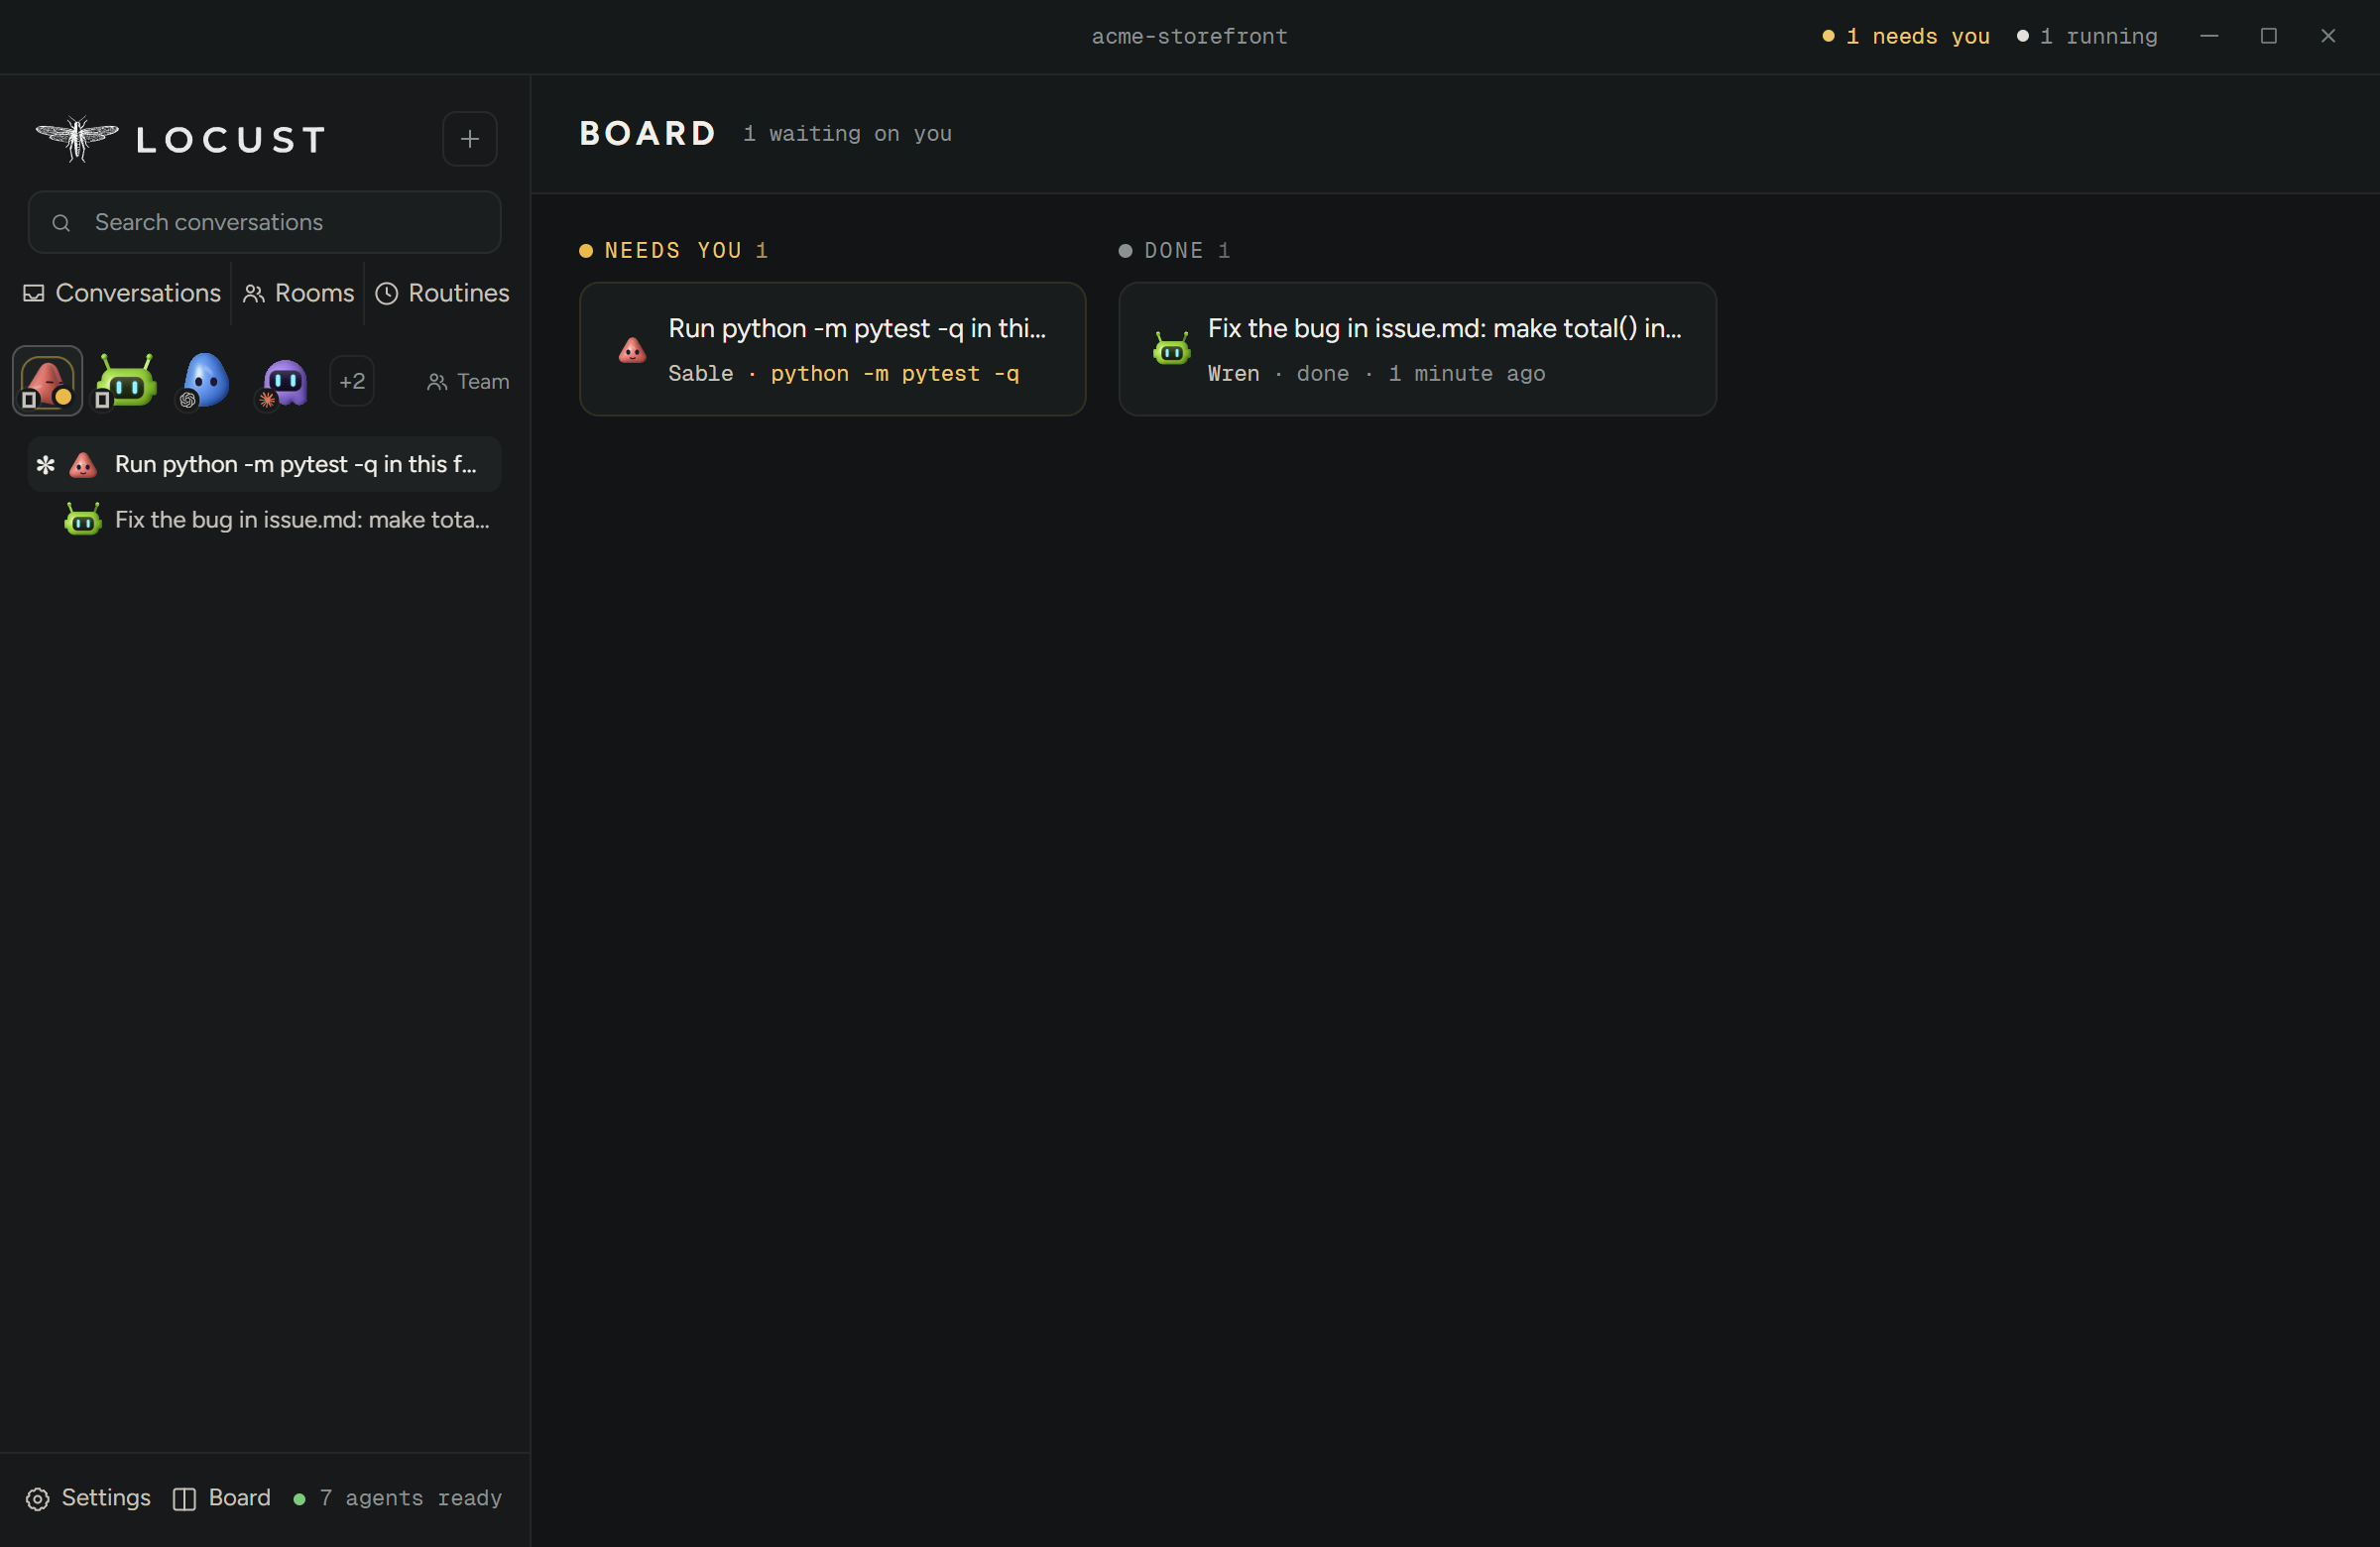The image size is (2380, 1547).
Task: Select the red Sable agent avatar
Action: [47, 381]
